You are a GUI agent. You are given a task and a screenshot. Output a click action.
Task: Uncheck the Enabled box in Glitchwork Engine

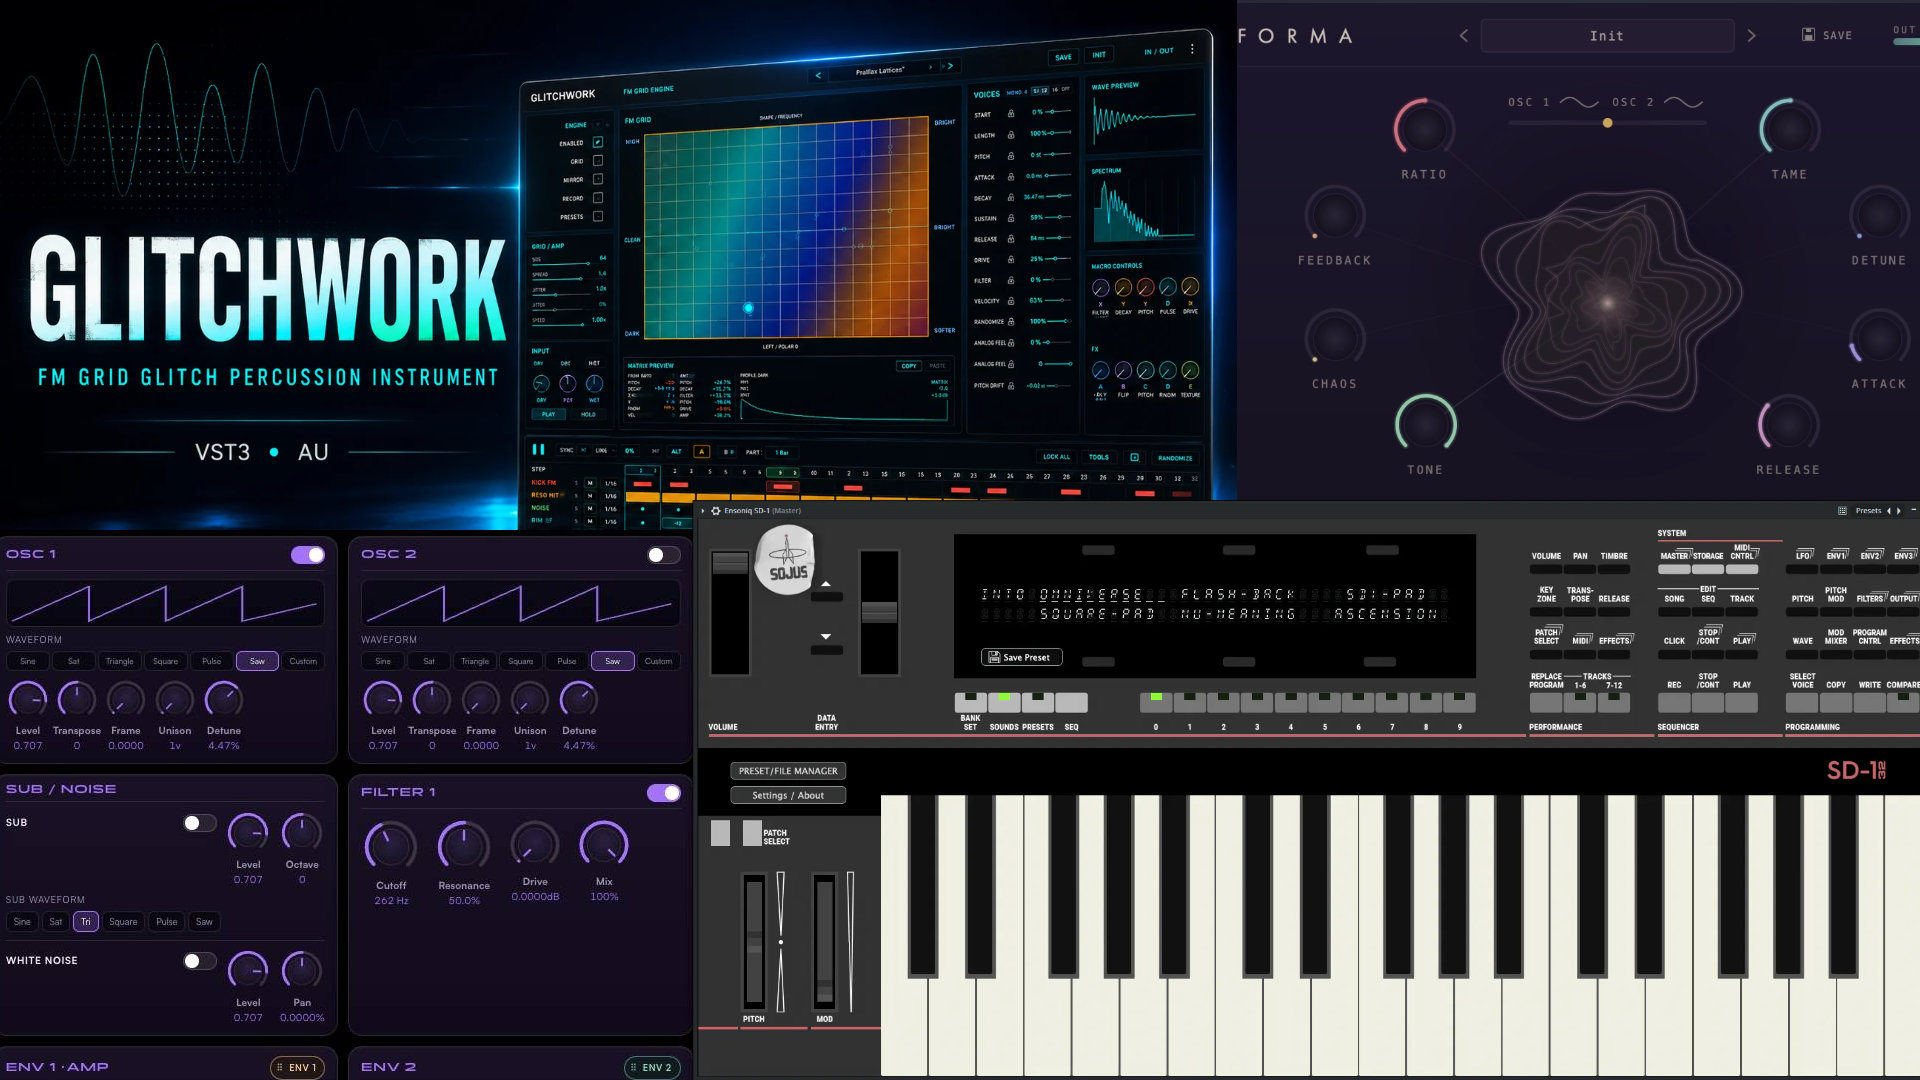597,142
